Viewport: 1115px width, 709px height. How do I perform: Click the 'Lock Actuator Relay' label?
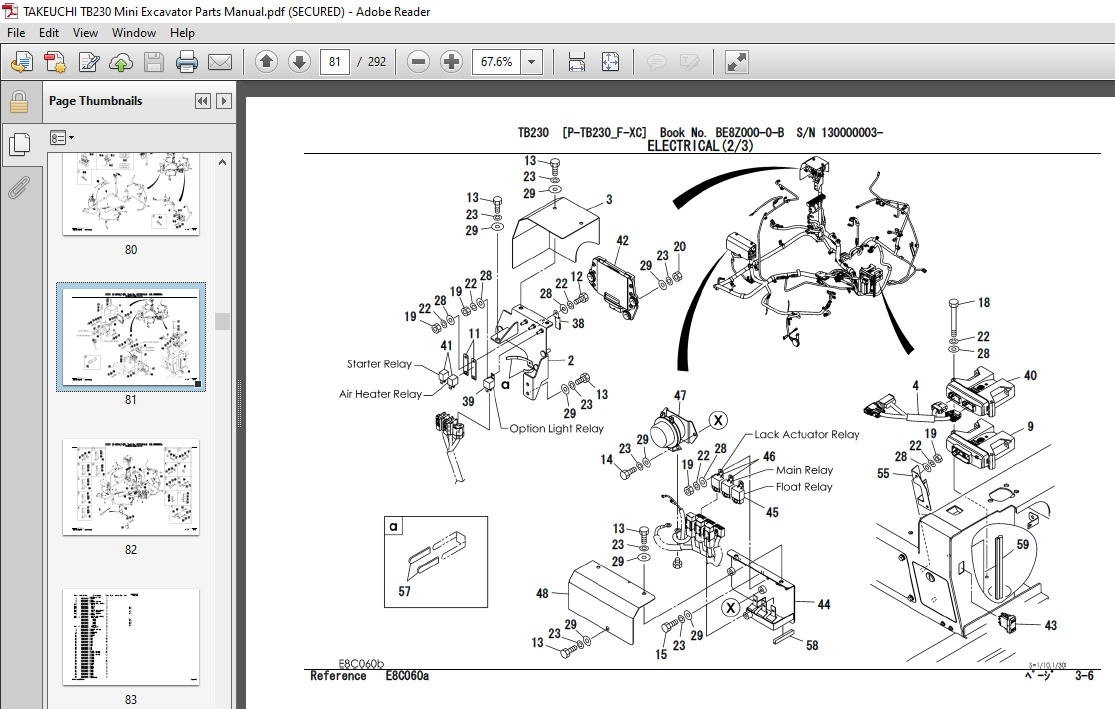[x=806, y=435]
